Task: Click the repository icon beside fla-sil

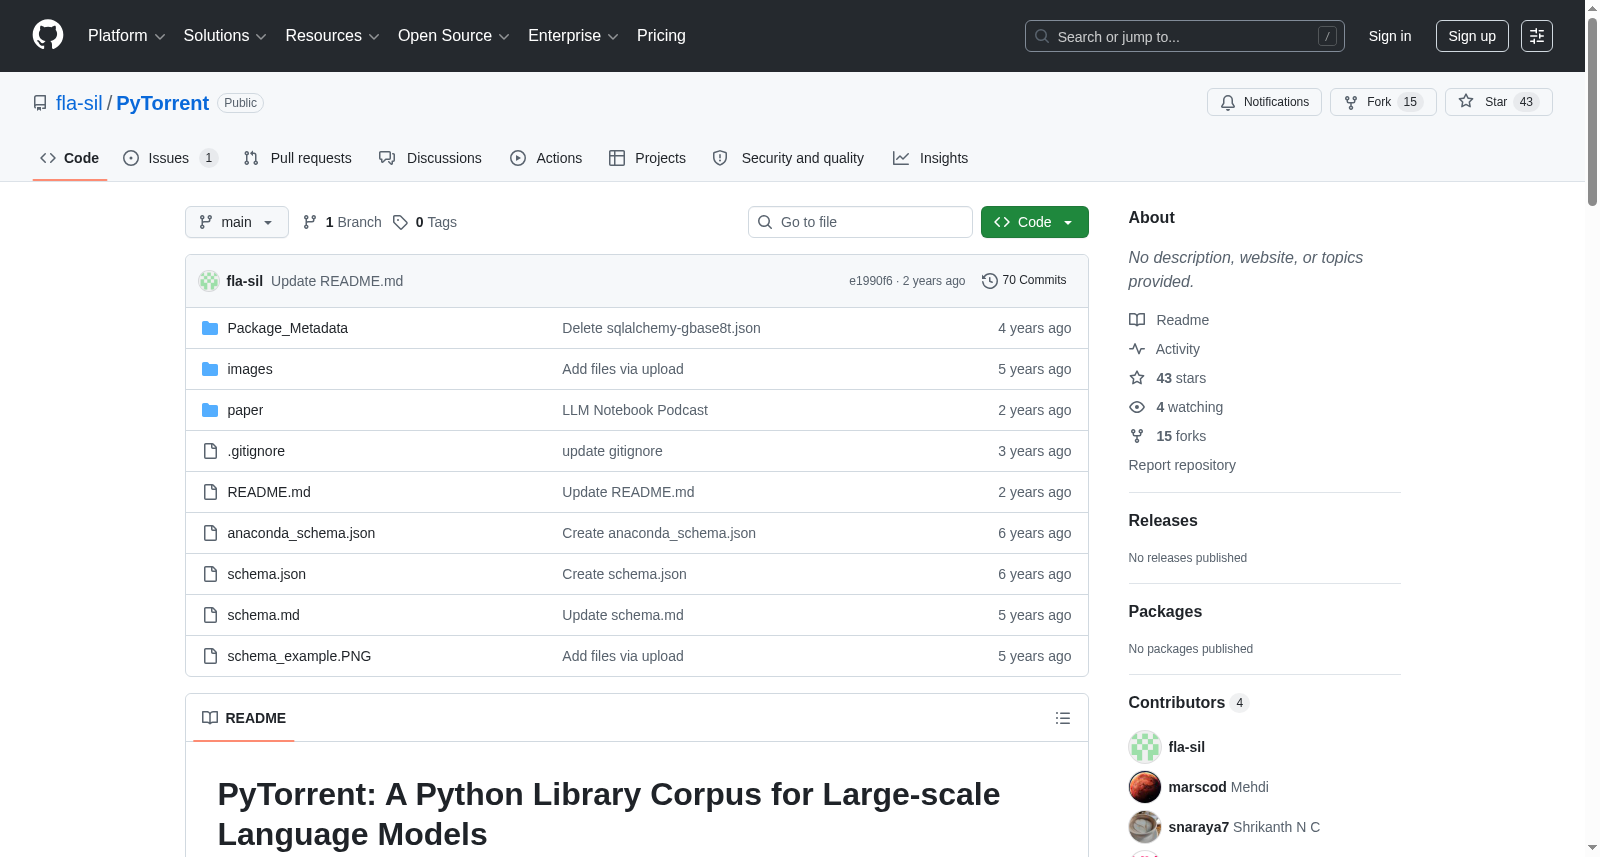Action: click(40, 103)
